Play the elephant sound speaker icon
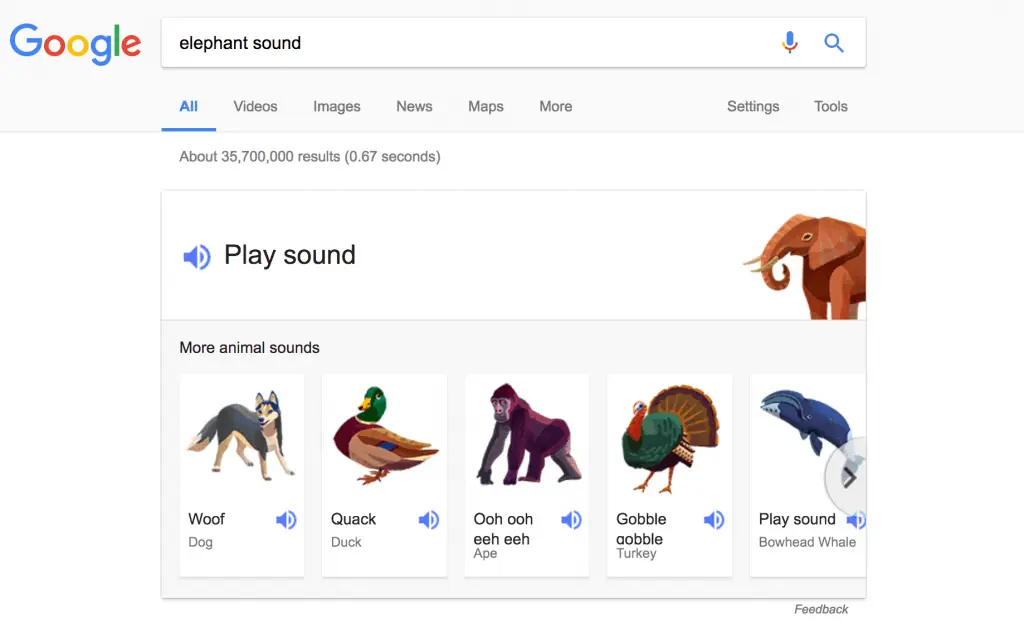Screen dimensions: 1024x638 pyautogui.click(x=197, y=257)
